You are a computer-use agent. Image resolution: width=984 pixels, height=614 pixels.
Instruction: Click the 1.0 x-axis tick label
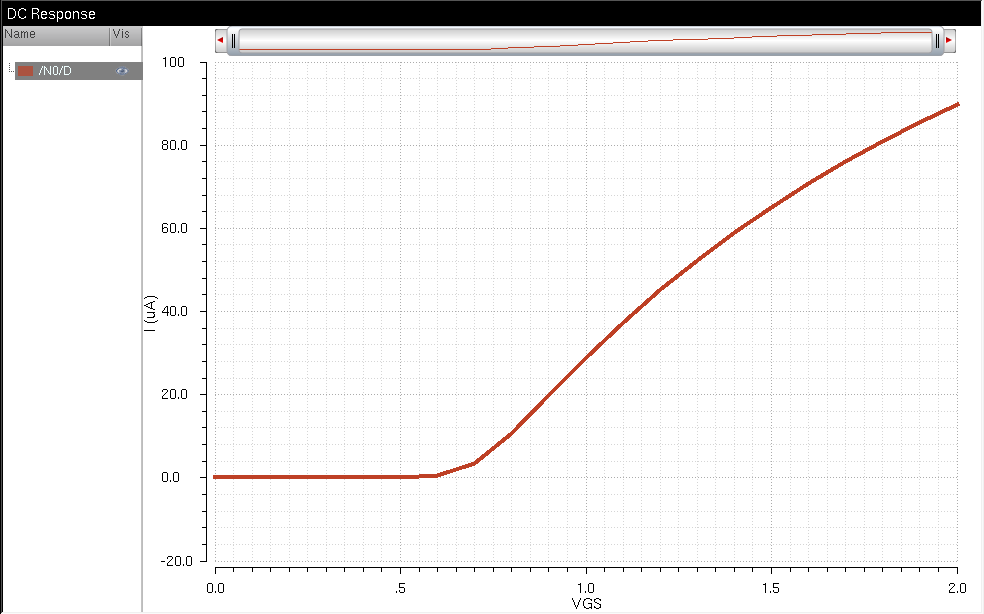(x=586, y=588)
